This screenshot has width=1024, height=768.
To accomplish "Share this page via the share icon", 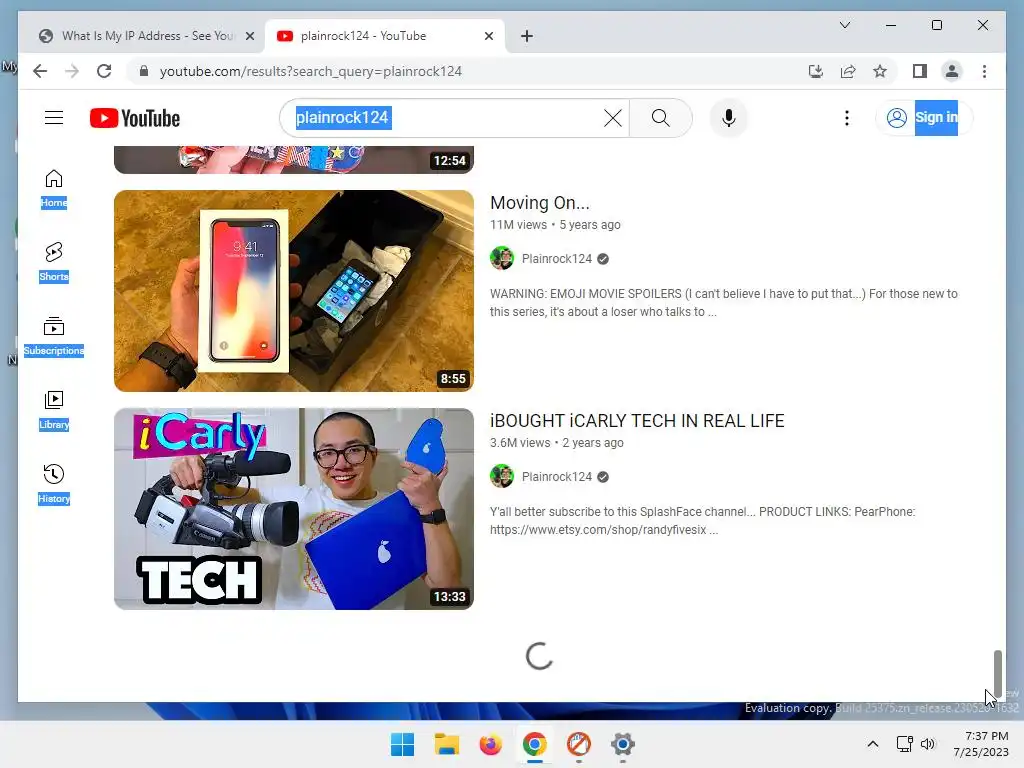I will (848, 71).
